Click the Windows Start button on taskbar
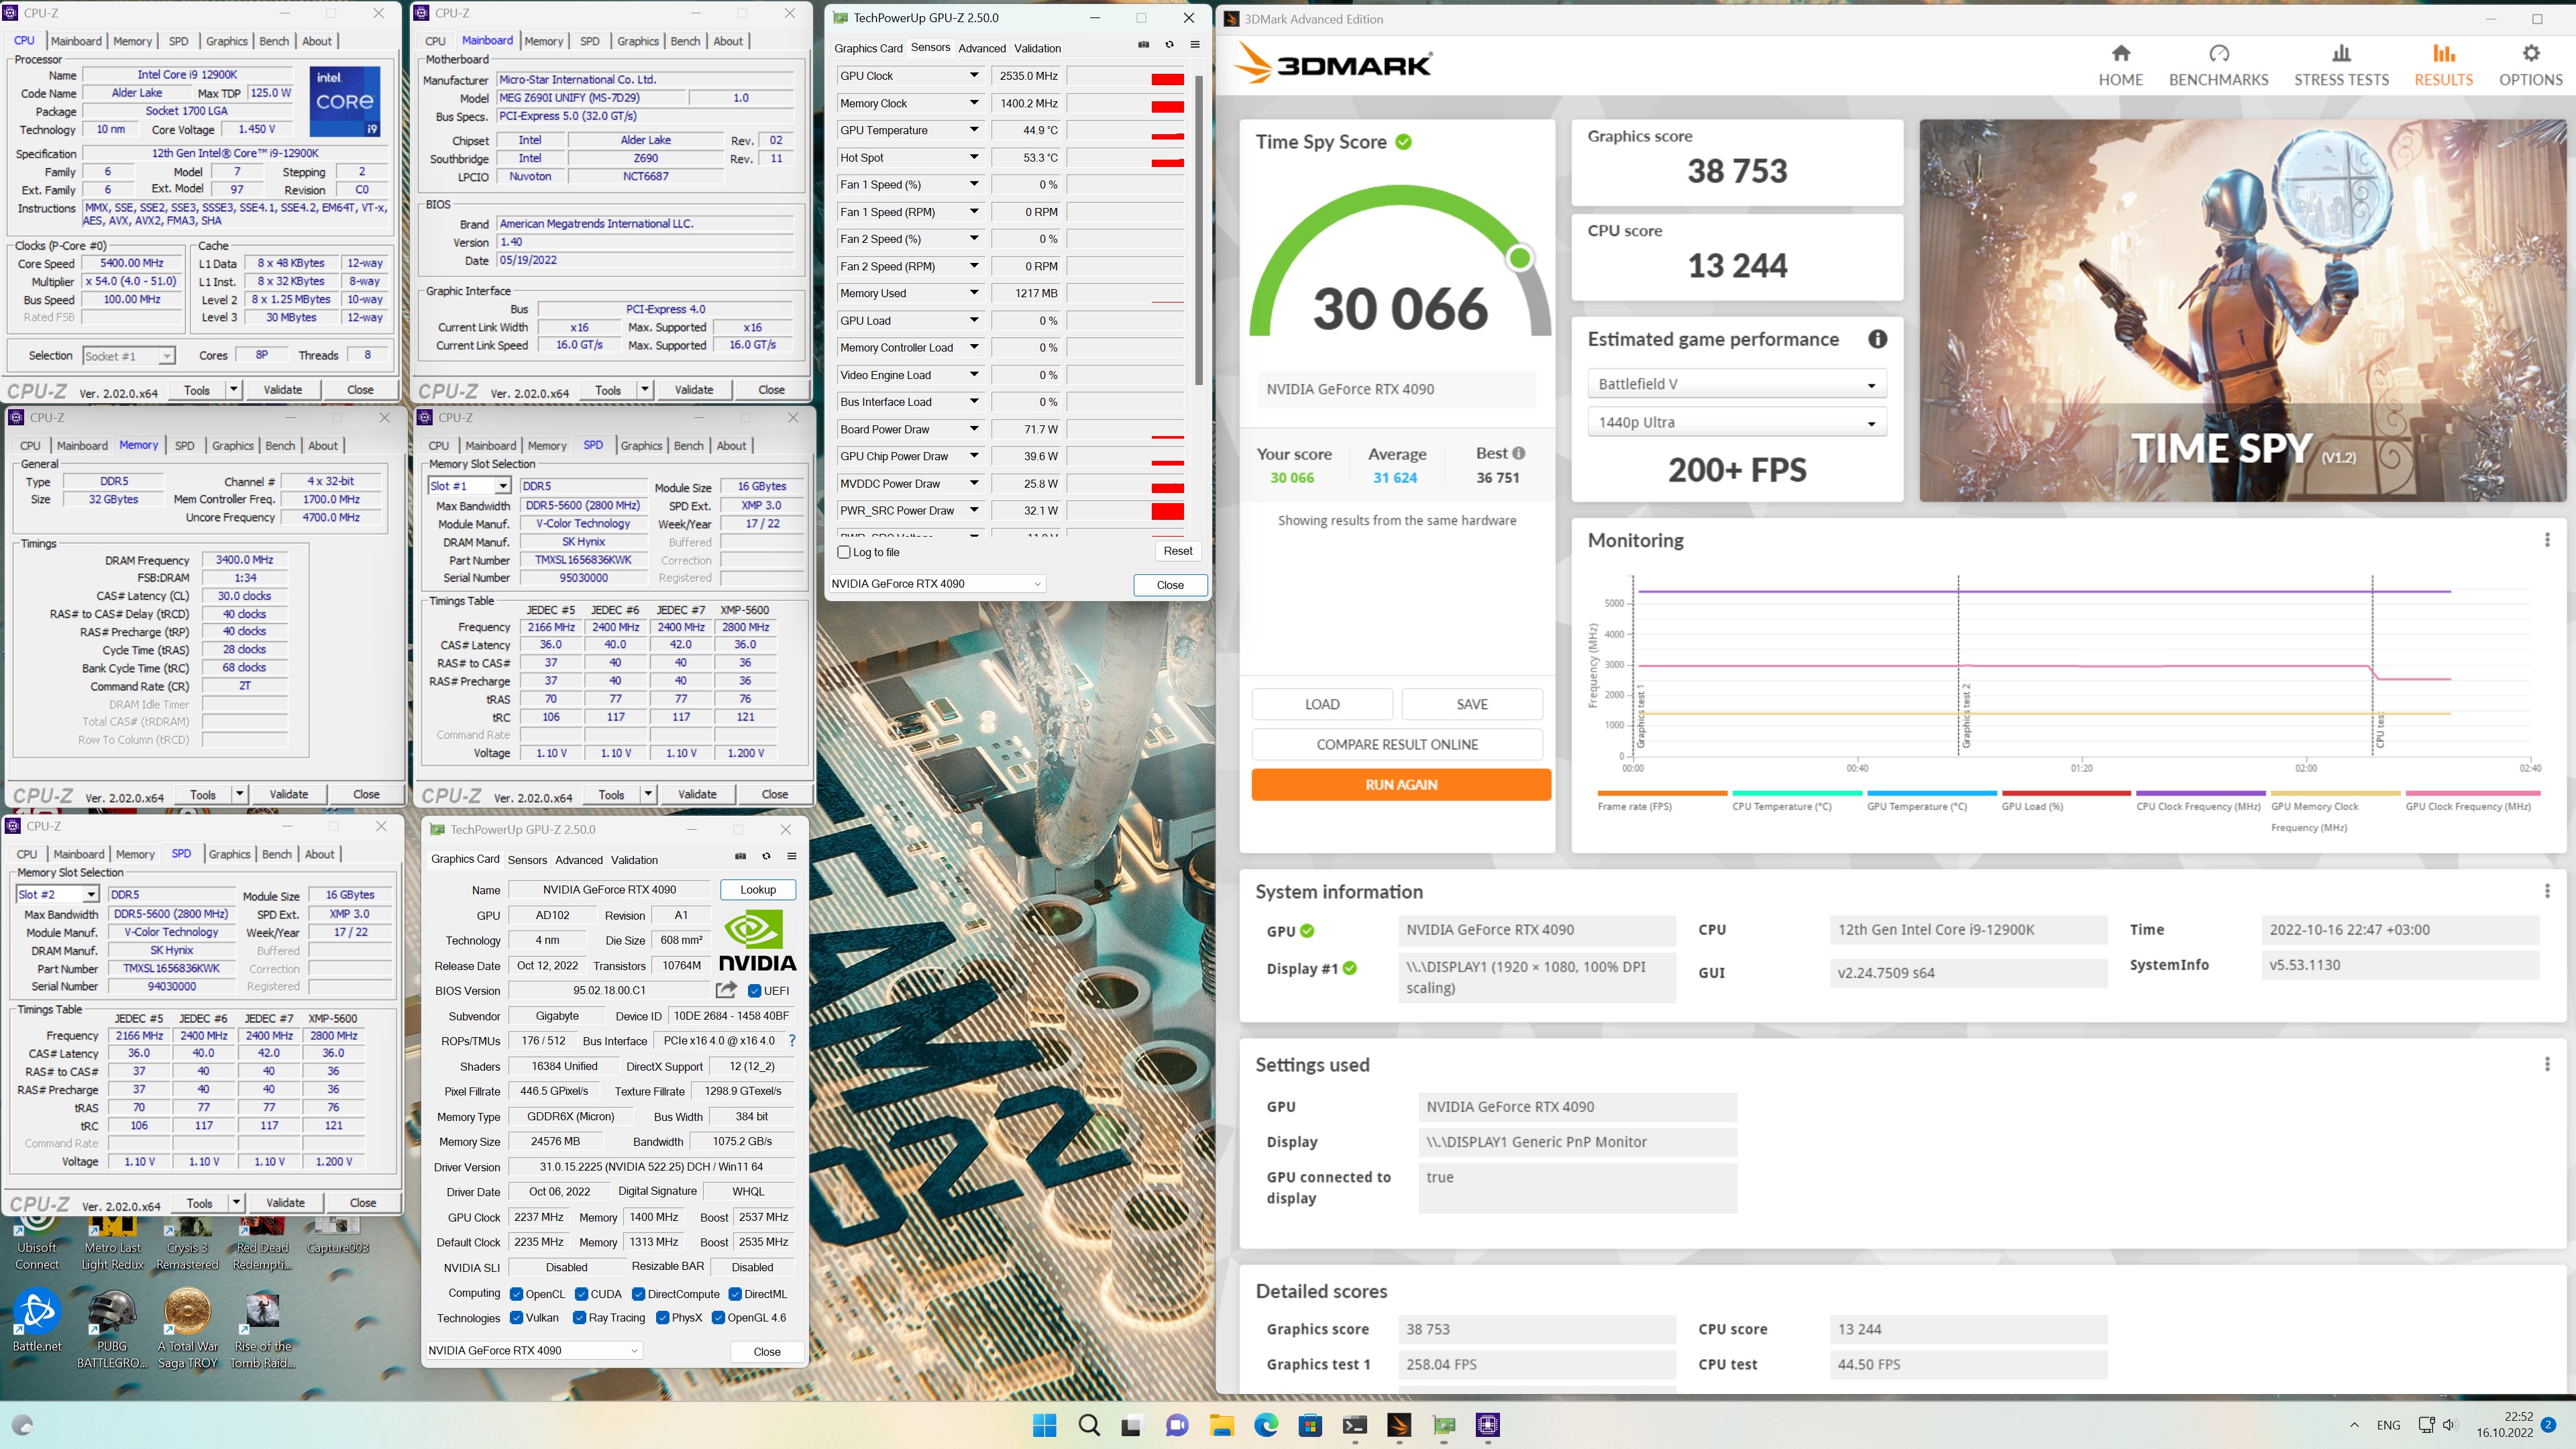Viewport: 2576px width, 1449px height. coord(1044,1425)
